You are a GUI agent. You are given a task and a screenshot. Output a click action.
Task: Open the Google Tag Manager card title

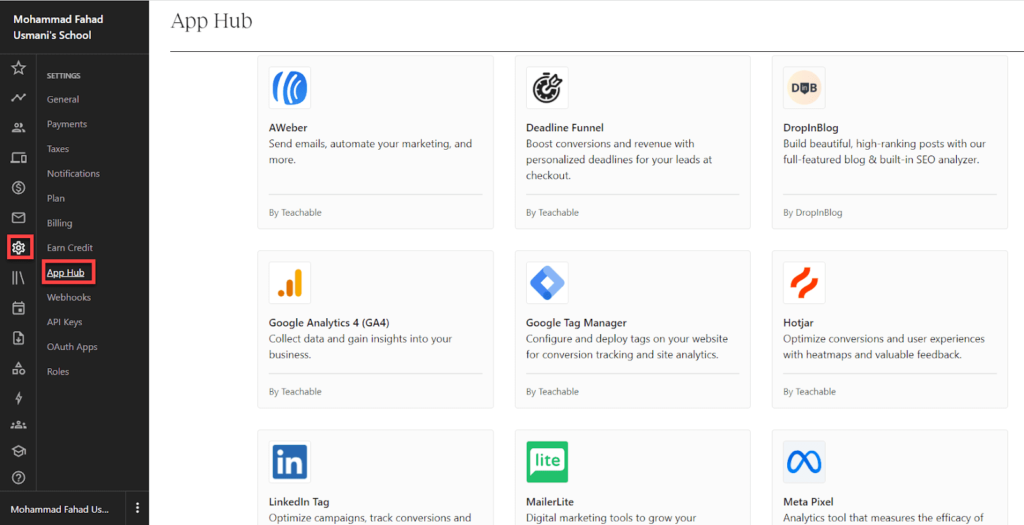(x=576, y=323)
